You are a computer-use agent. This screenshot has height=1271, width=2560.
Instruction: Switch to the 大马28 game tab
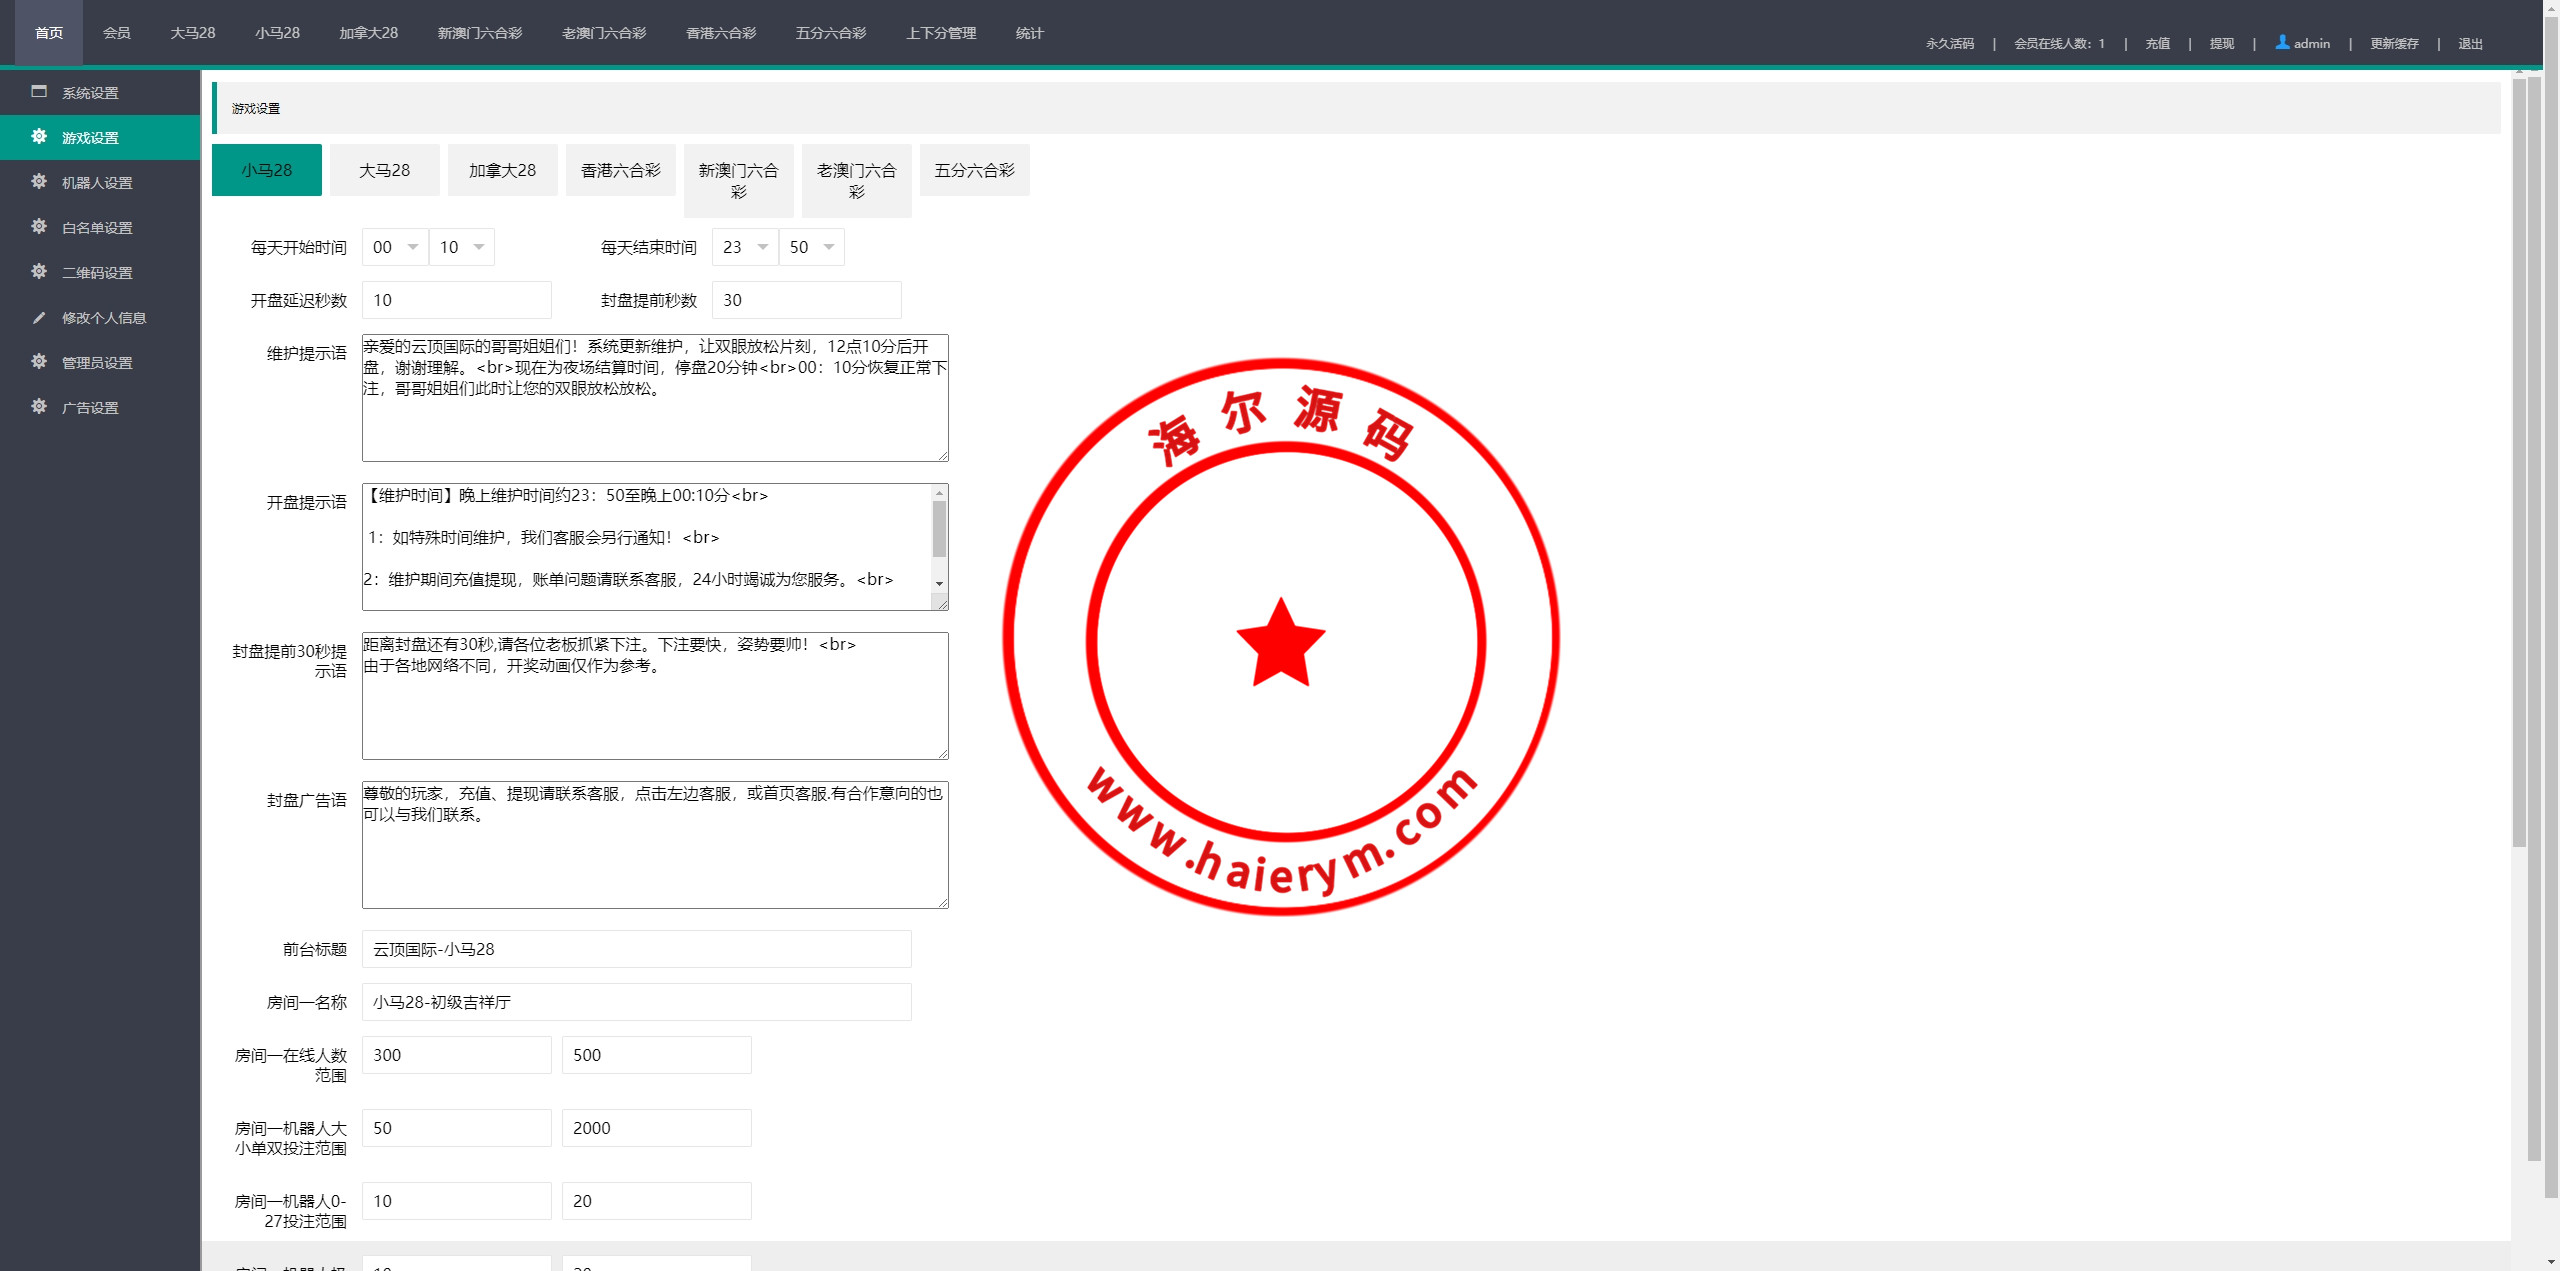385,170
